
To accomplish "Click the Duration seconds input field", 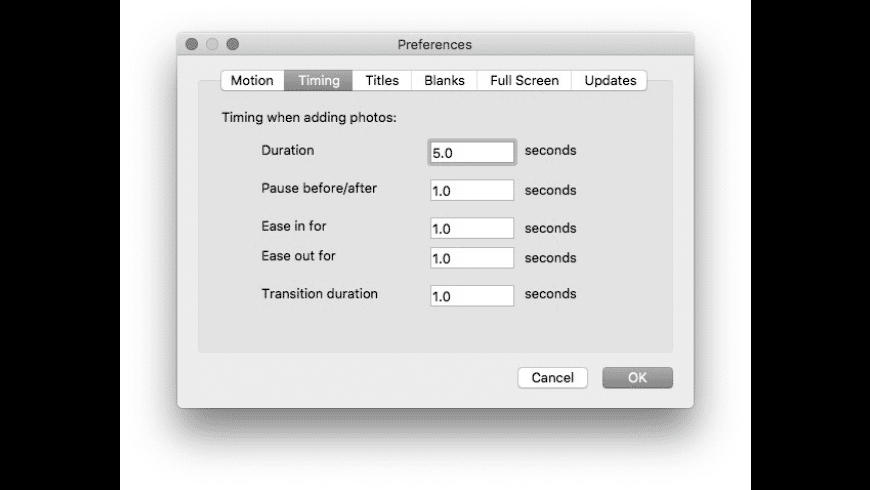I will tap(472, 152).
